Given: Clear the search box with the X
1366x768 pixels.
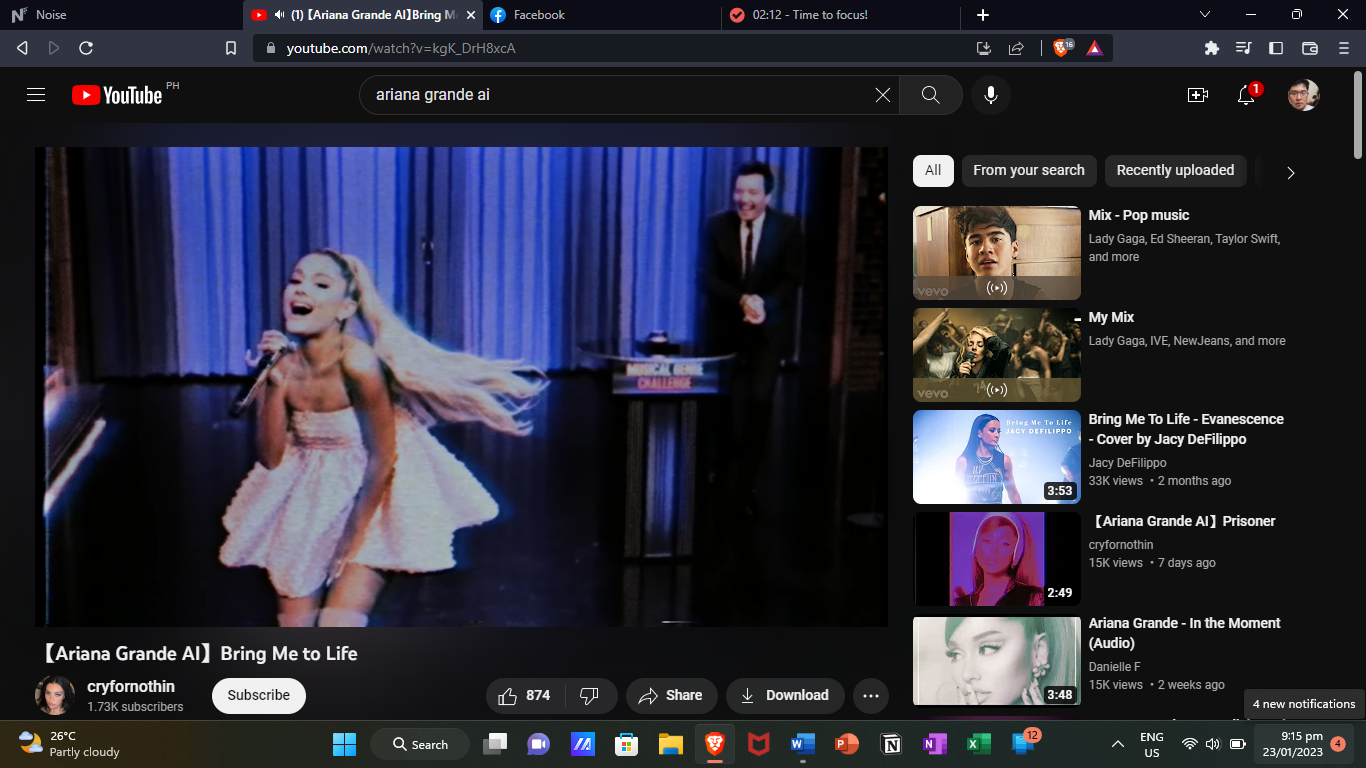Looking at the screenshot, I should click(883, 95).
